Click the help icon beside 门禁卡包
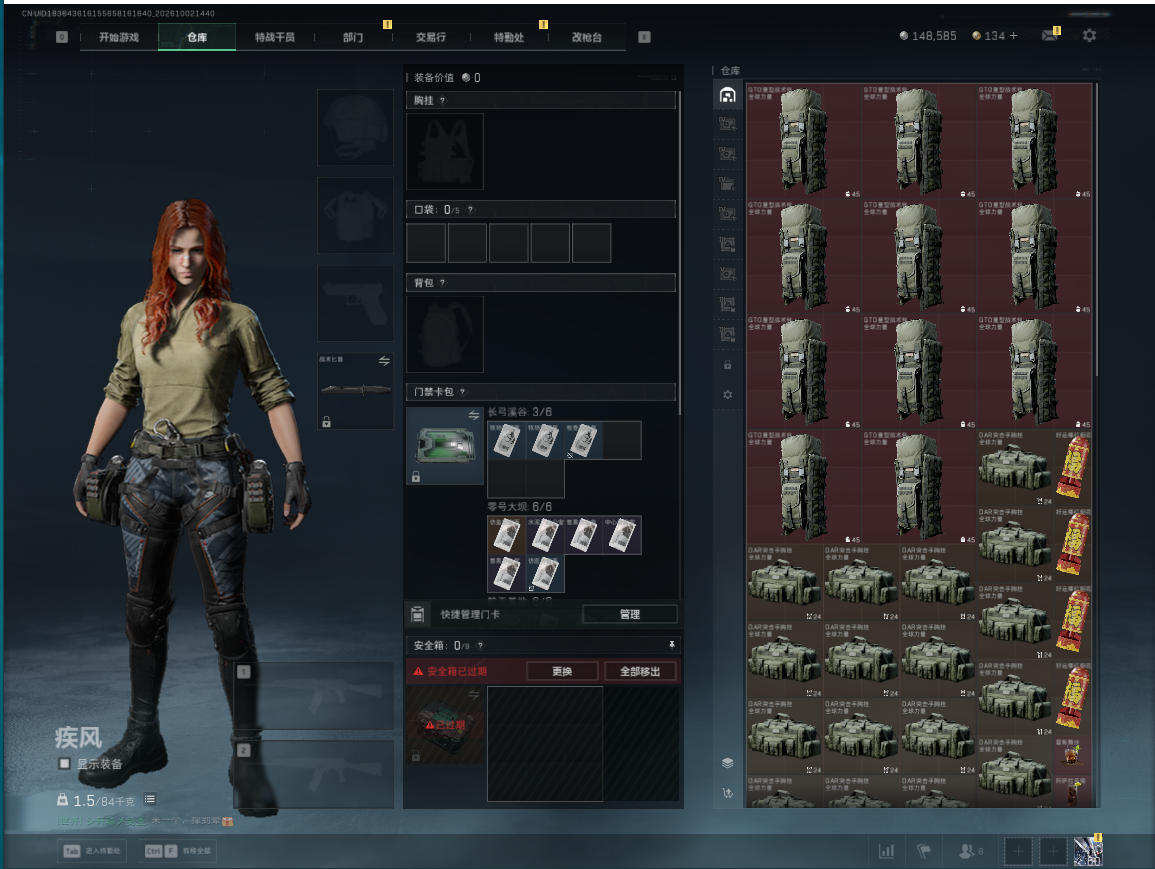Image resolution: width=1155 pixels, height=869 pixels. click(462, 392)
